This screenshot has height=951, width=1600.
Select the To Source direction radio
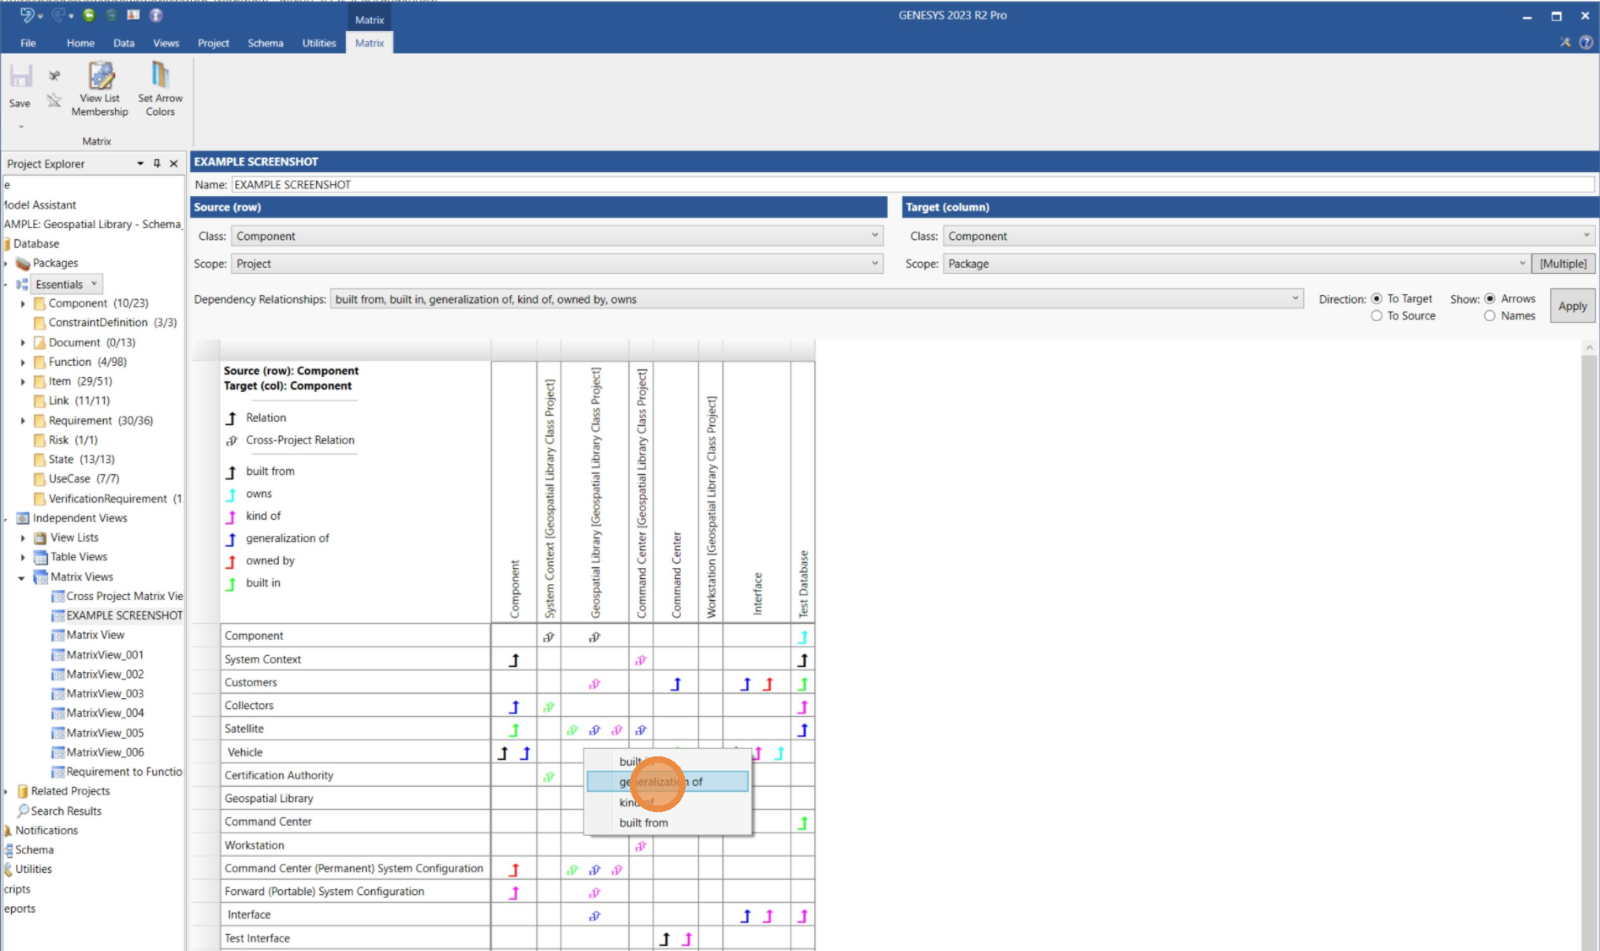1377,316
